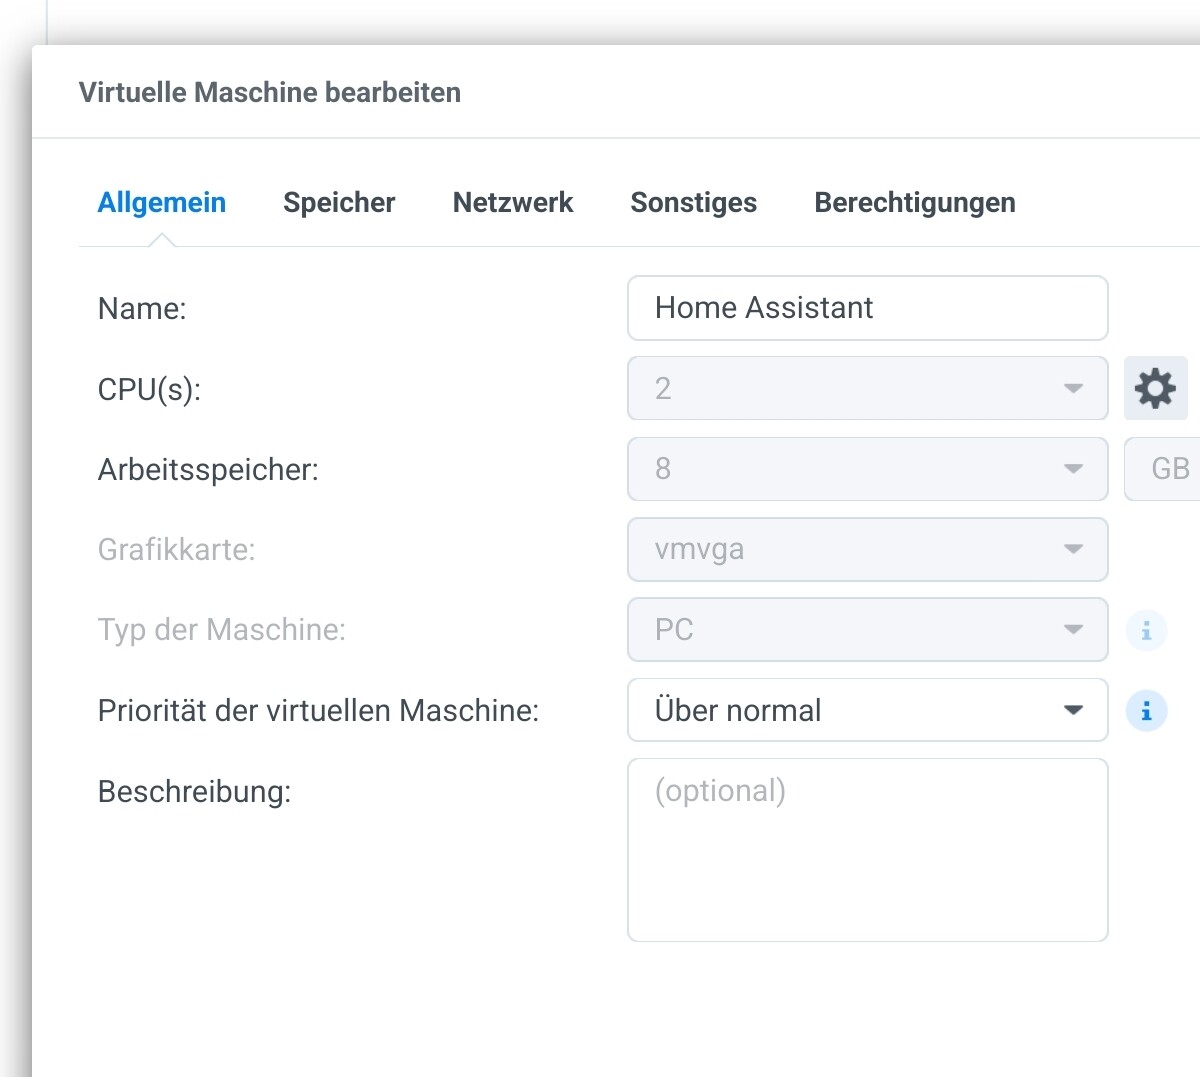Screen dimensions: 1200x1077
Task: Go to the Sonstiges tab
Action: coord(693,203)
